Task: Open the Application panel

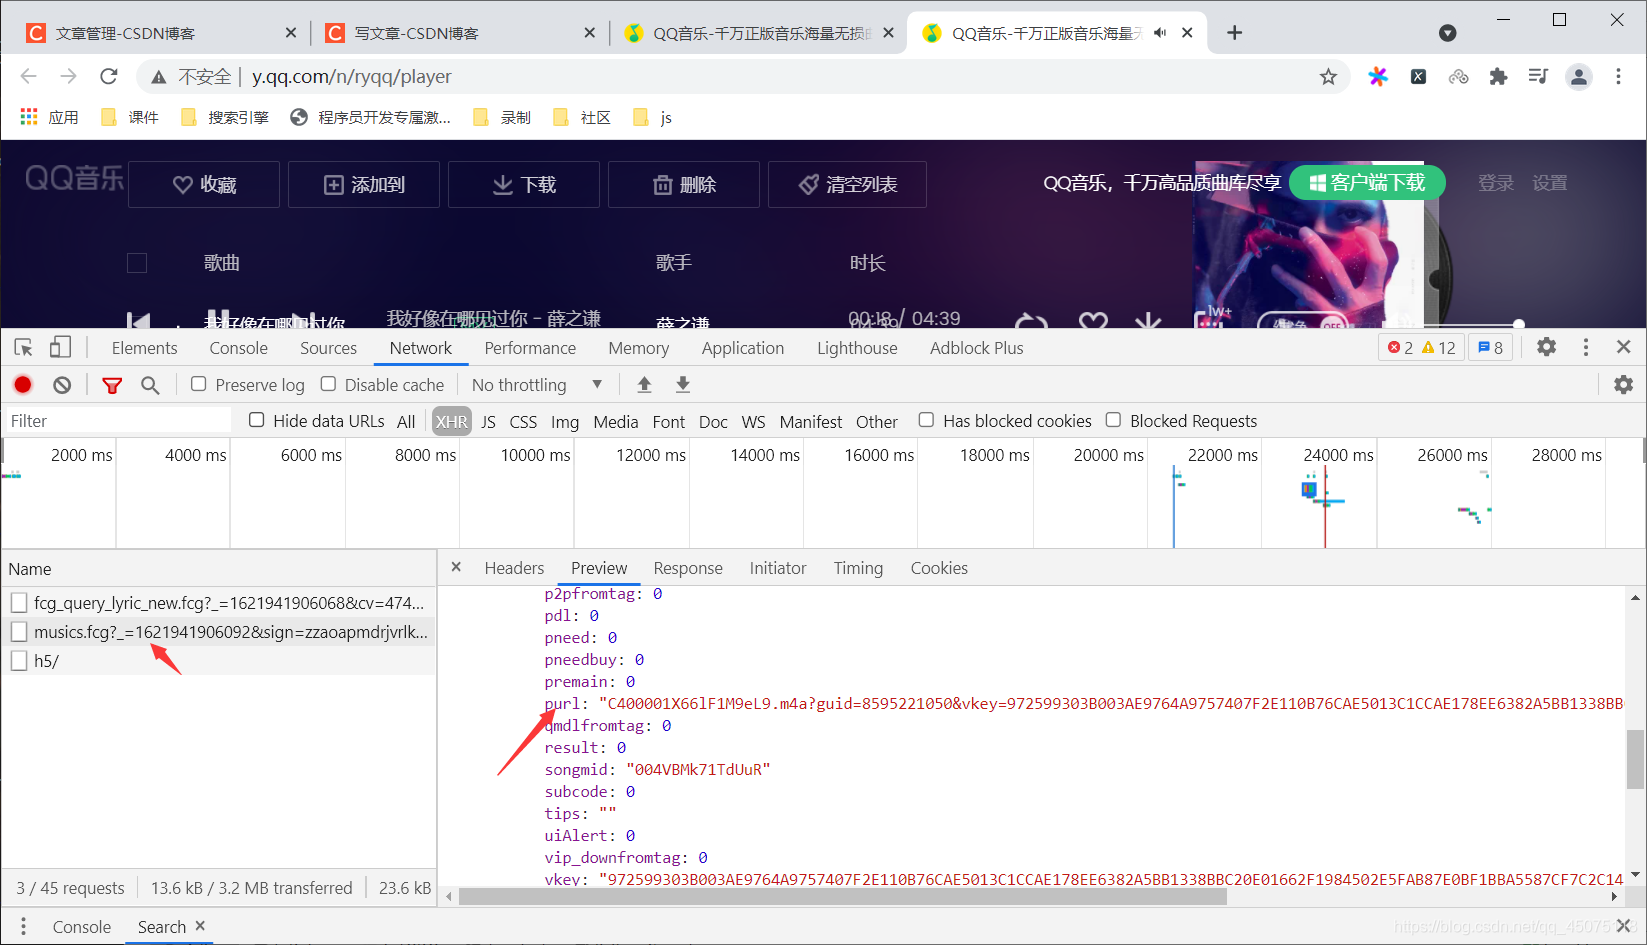Action: (743, 348)
